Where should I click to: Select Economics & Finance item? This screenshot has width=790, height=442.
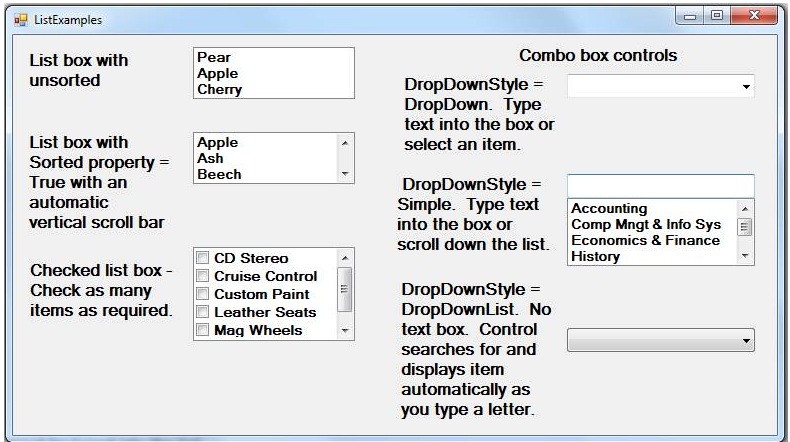652,240
